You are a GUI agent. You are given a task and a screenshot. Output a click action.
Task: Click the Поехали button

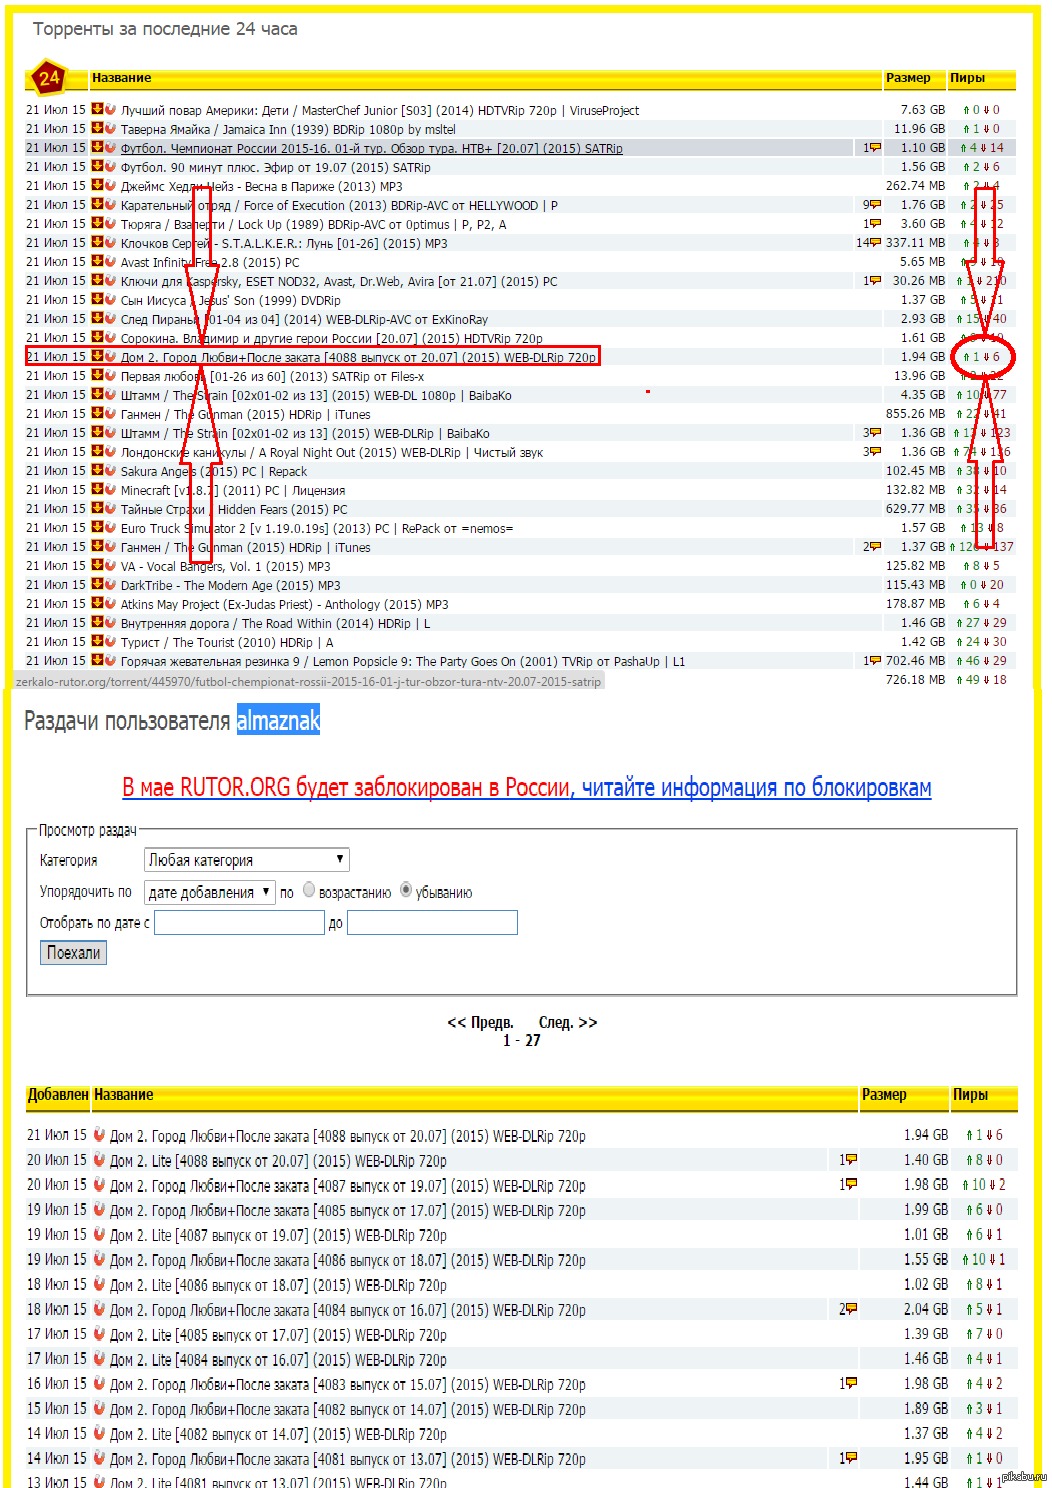[x=73, y=953]
